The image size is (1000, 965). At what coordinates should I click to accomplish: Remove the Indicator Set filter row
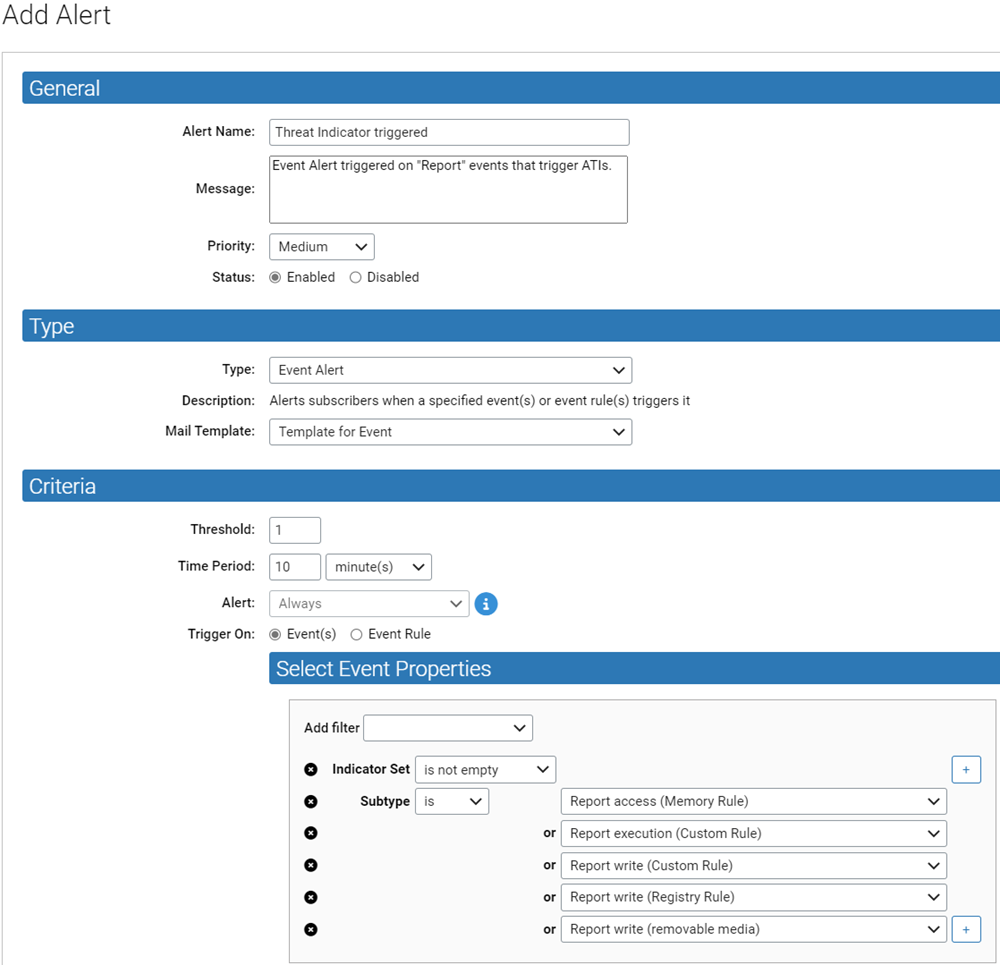coord(311,769)
